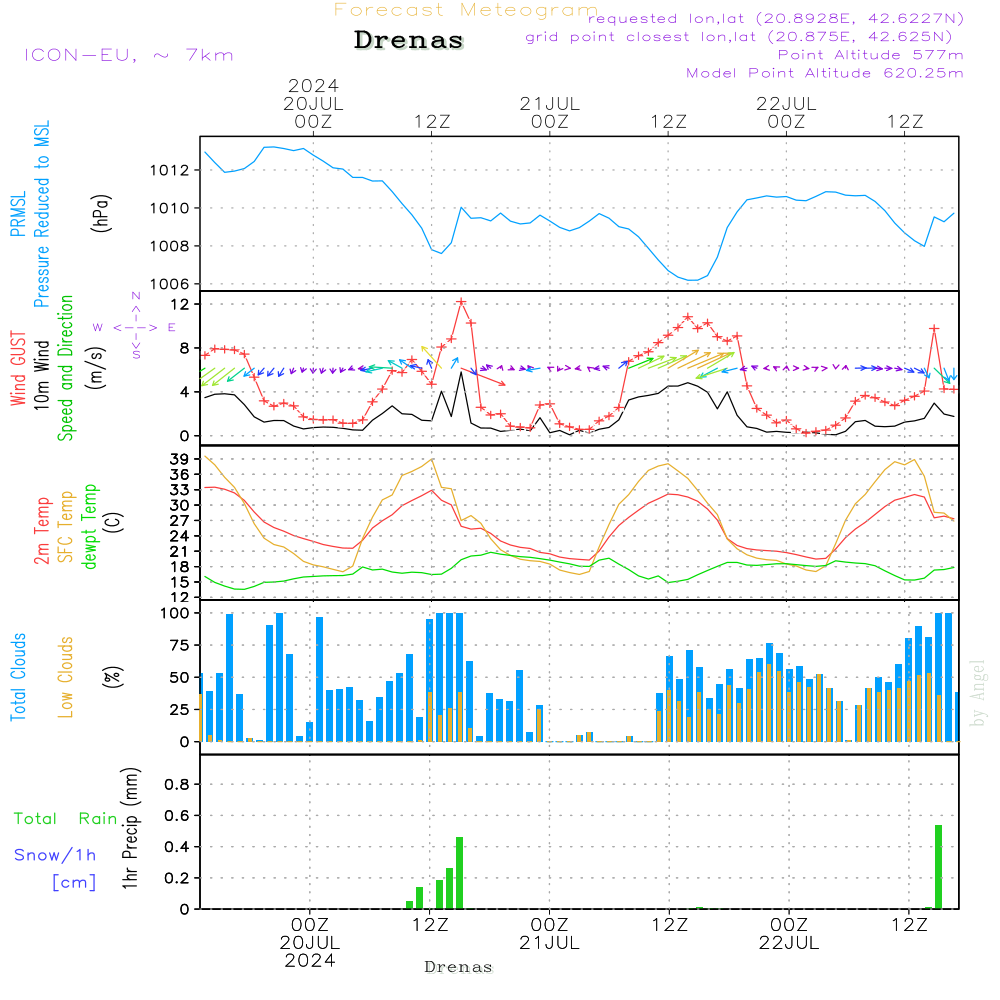The width and height of the screenshot is (1000, 1000).
Task: Click the '10m Wind' axis label
Action: (x=41, y=374)
